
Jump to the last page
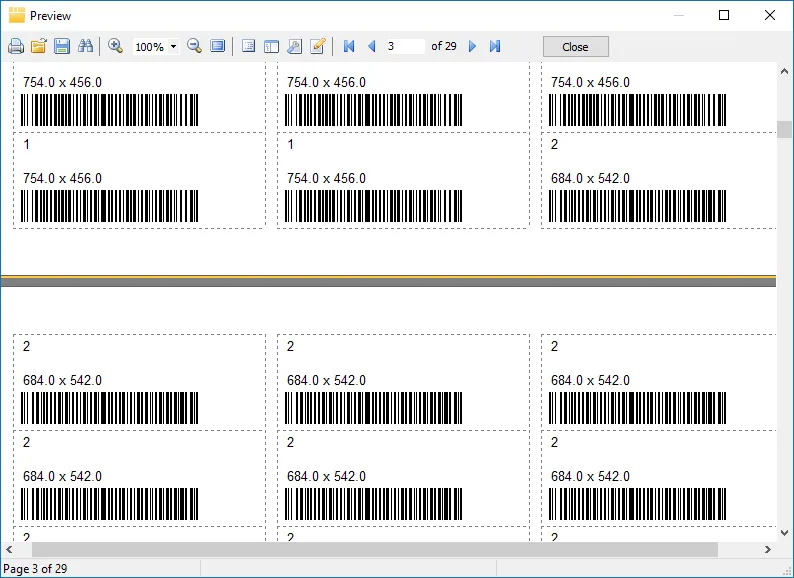pos(495,46)
